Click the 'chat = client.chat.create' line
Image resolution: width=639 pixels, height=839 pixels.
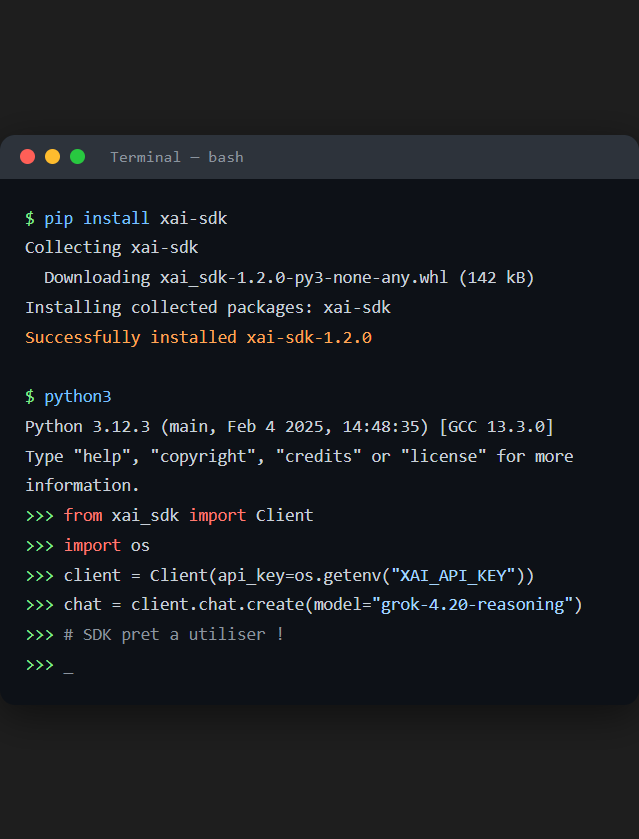tap(304, 605)
